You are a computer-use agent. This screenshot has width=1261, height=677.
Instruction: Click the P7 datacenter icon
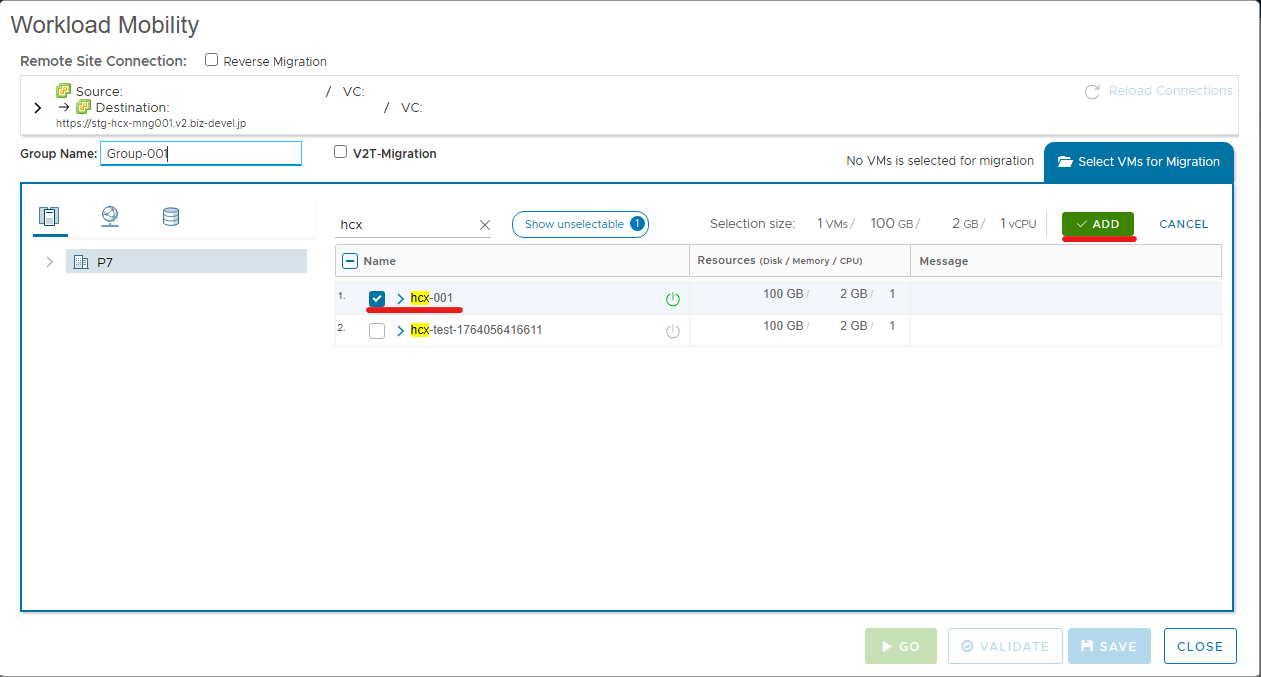81,262
